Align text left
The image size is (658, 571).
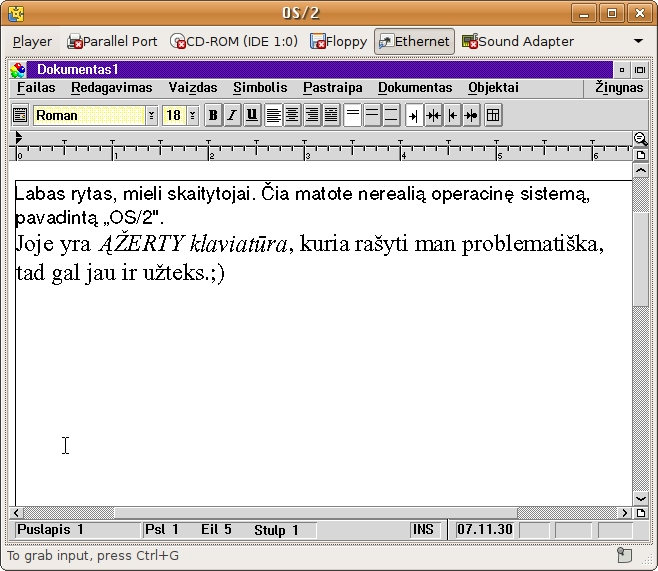(x=274, y=115)
